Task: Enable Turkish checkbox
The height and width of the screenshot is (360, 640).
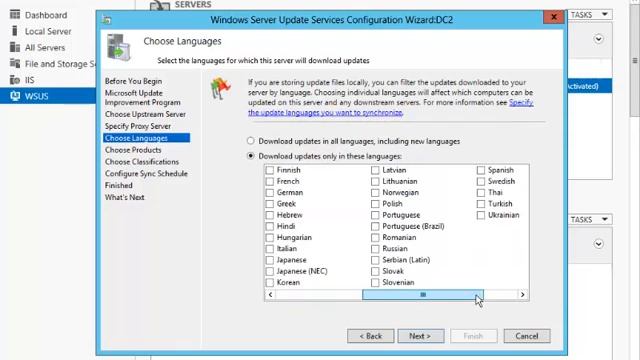Action: [481, 204]
